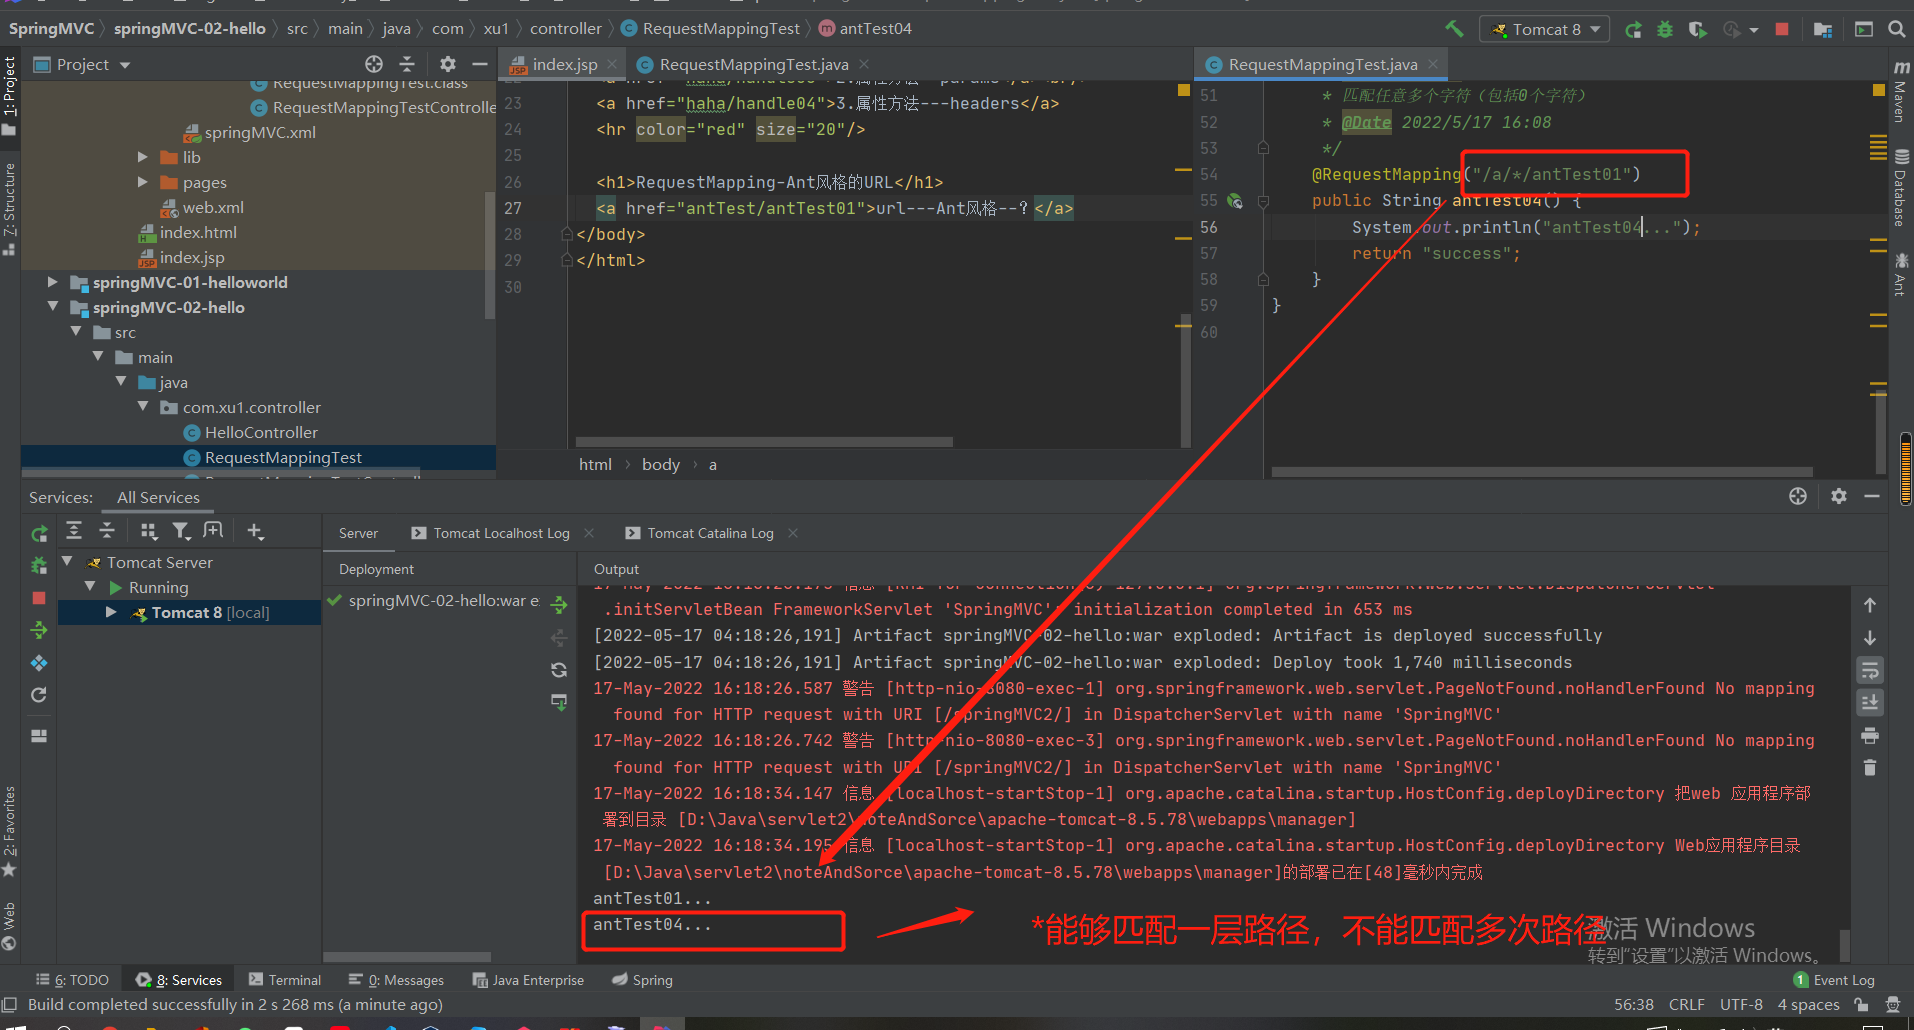Click the locate file target icon in Project panel
Screen dimensions: 1914x1030
374,64
